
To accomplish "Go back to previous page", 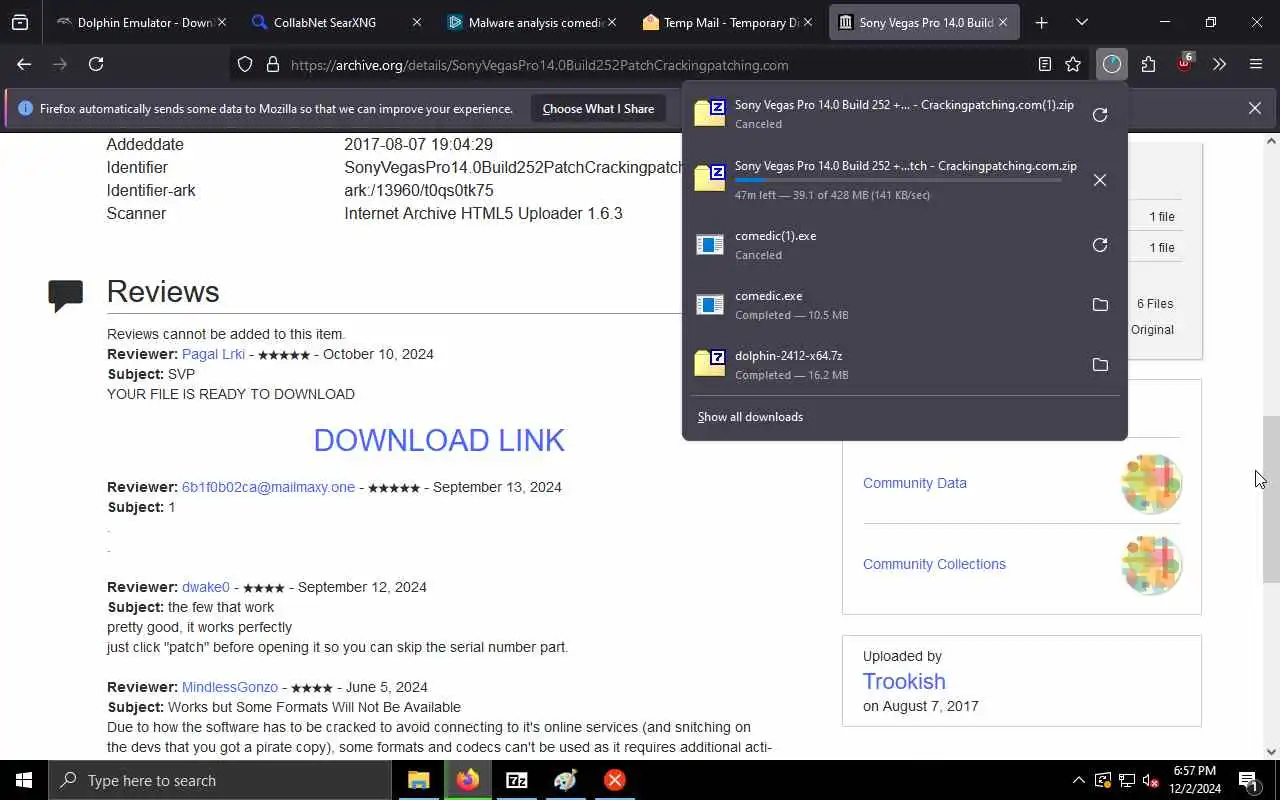I will click(x=24, y=64).
